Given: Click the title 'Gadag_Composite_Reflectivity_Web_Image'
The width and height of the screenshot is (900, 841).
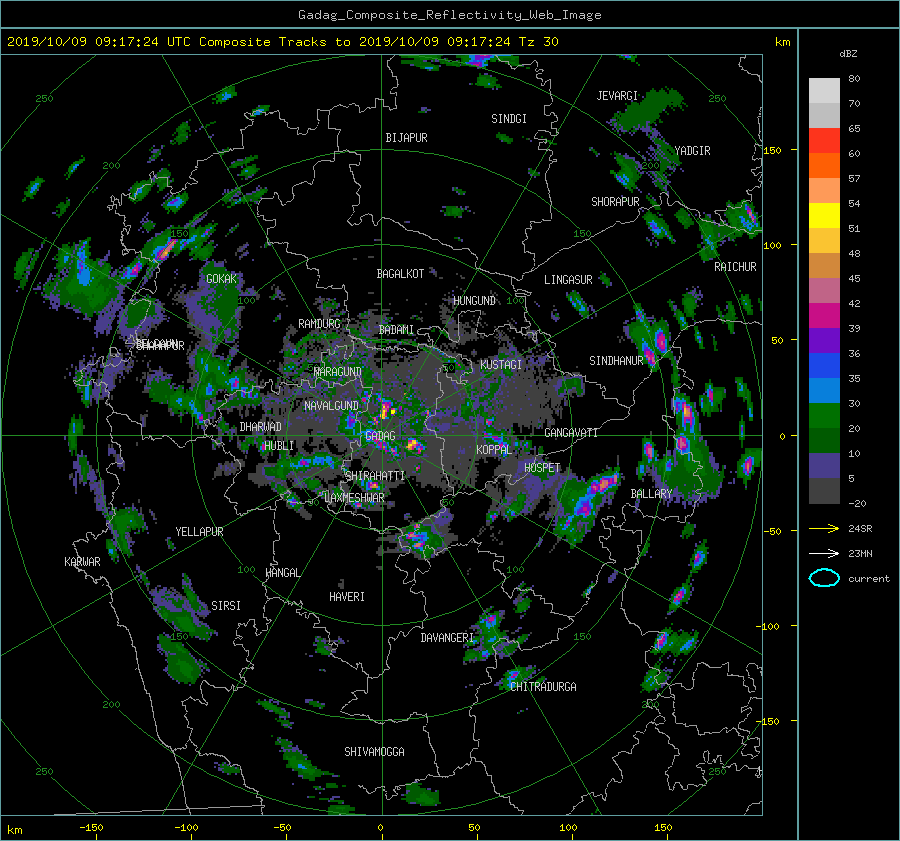Looking at the screenshot, I should click(449, 15).
